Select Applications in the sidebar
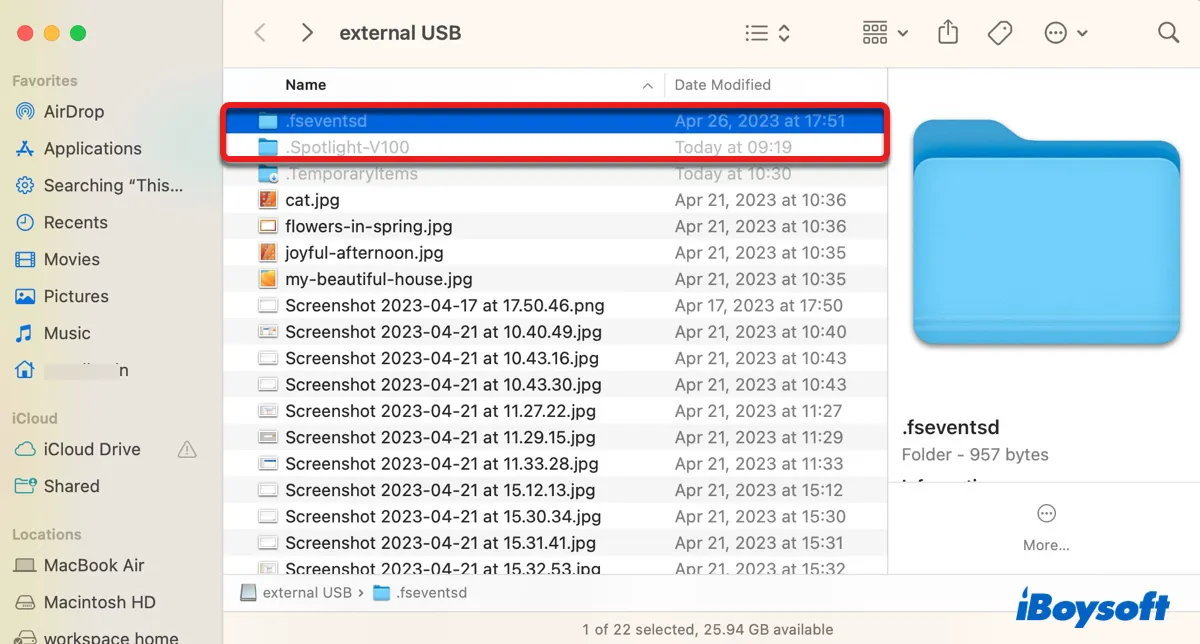The height and width of the screenshot is (644, 1200). click(92, 149)
